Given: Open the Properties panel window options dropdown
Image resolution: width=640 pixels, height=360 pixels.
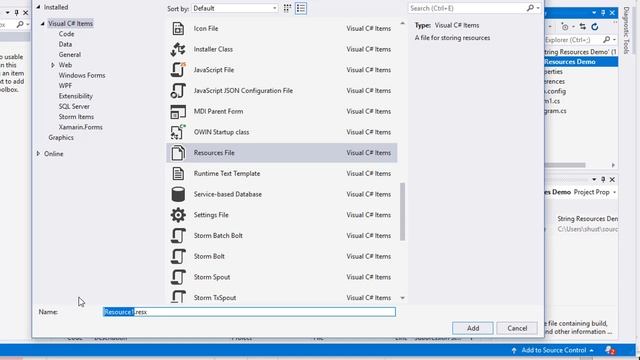Looking at the screenshot, I should click(594, 180).
